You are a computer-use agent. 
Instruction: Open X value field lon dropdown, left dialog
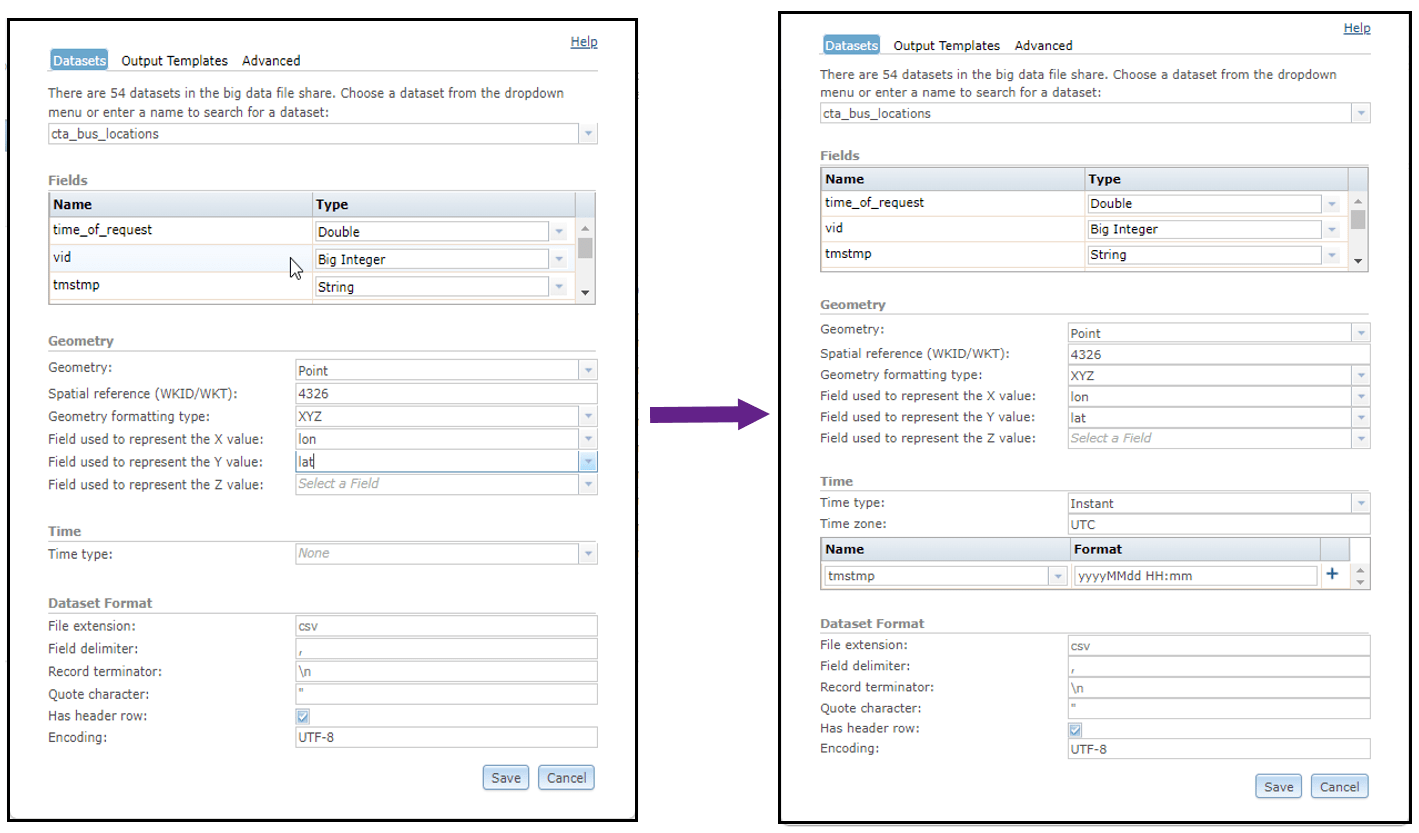[588, 438]
